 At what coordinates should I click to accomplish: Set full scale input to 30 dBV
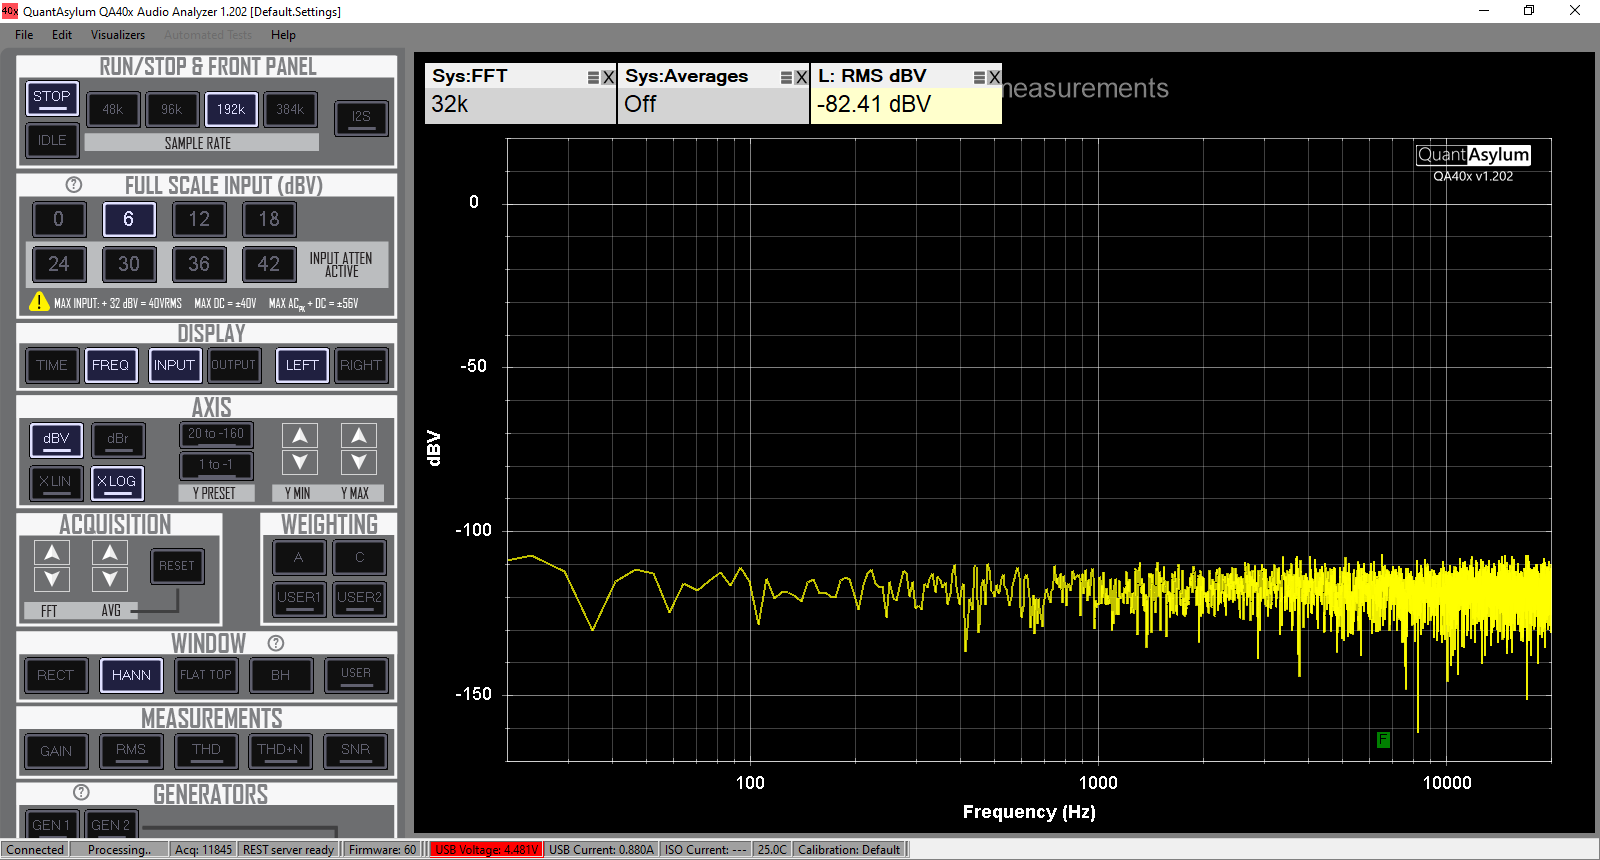click(x=129, y=264)
